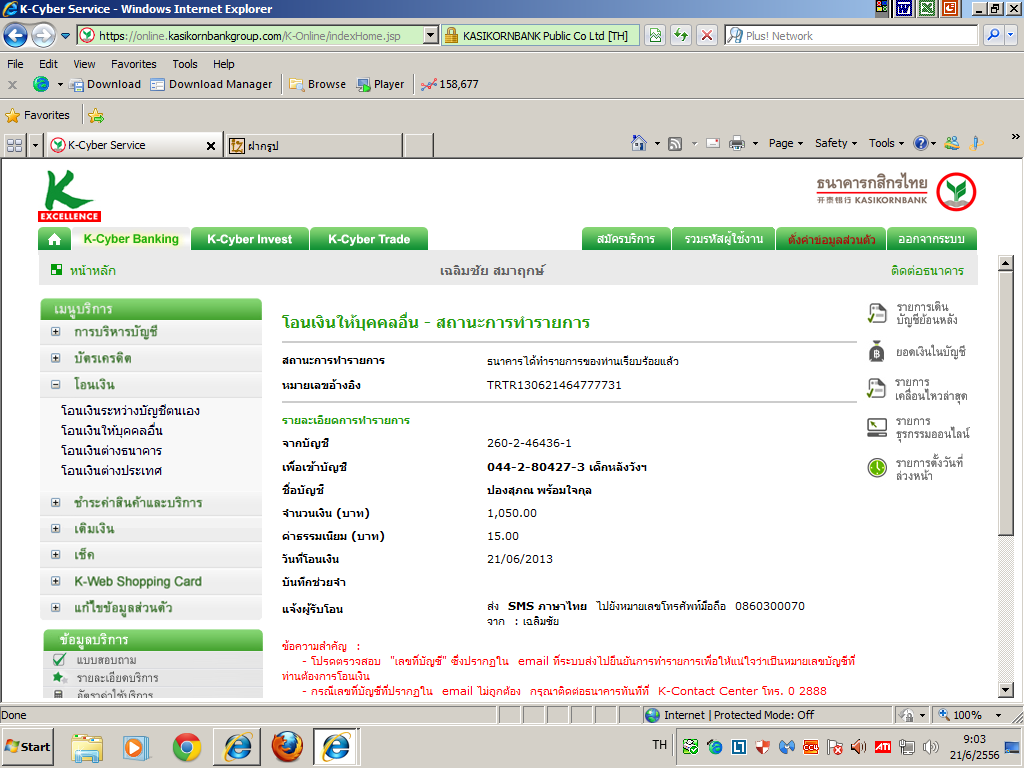
Task: Open Firefox from the taskbar
Action: coord(287,746)
